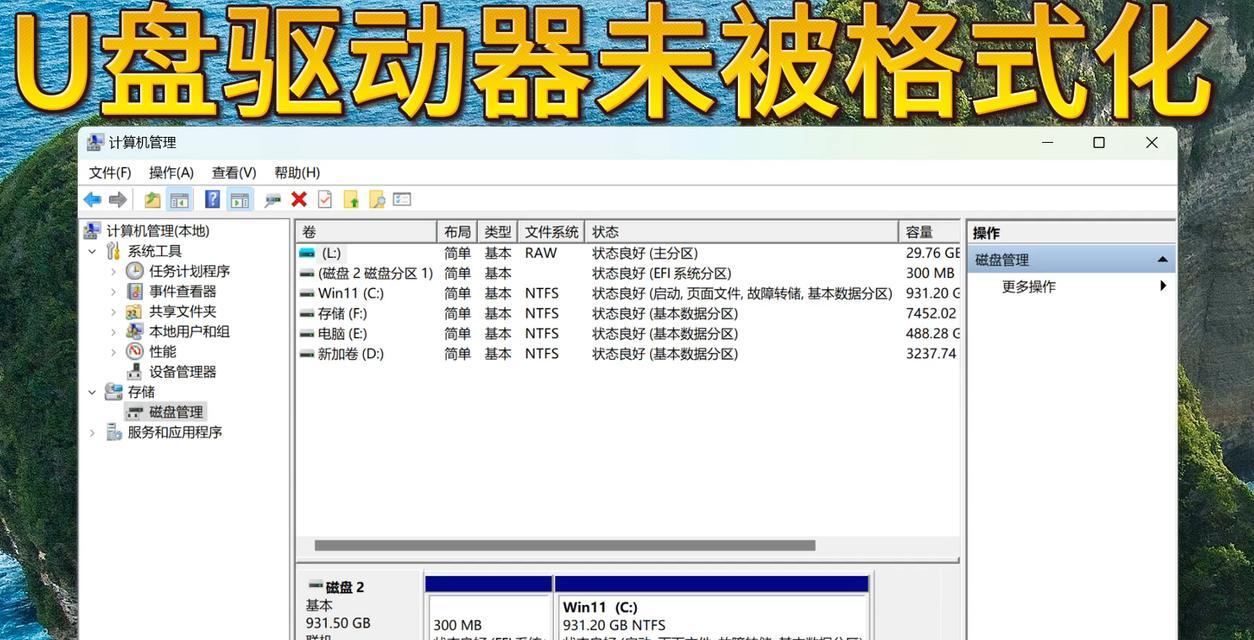The width and height of the screenshot is (1254, 640).
Task: Select 服务和应用程序 node
Action: pos(175,432)
